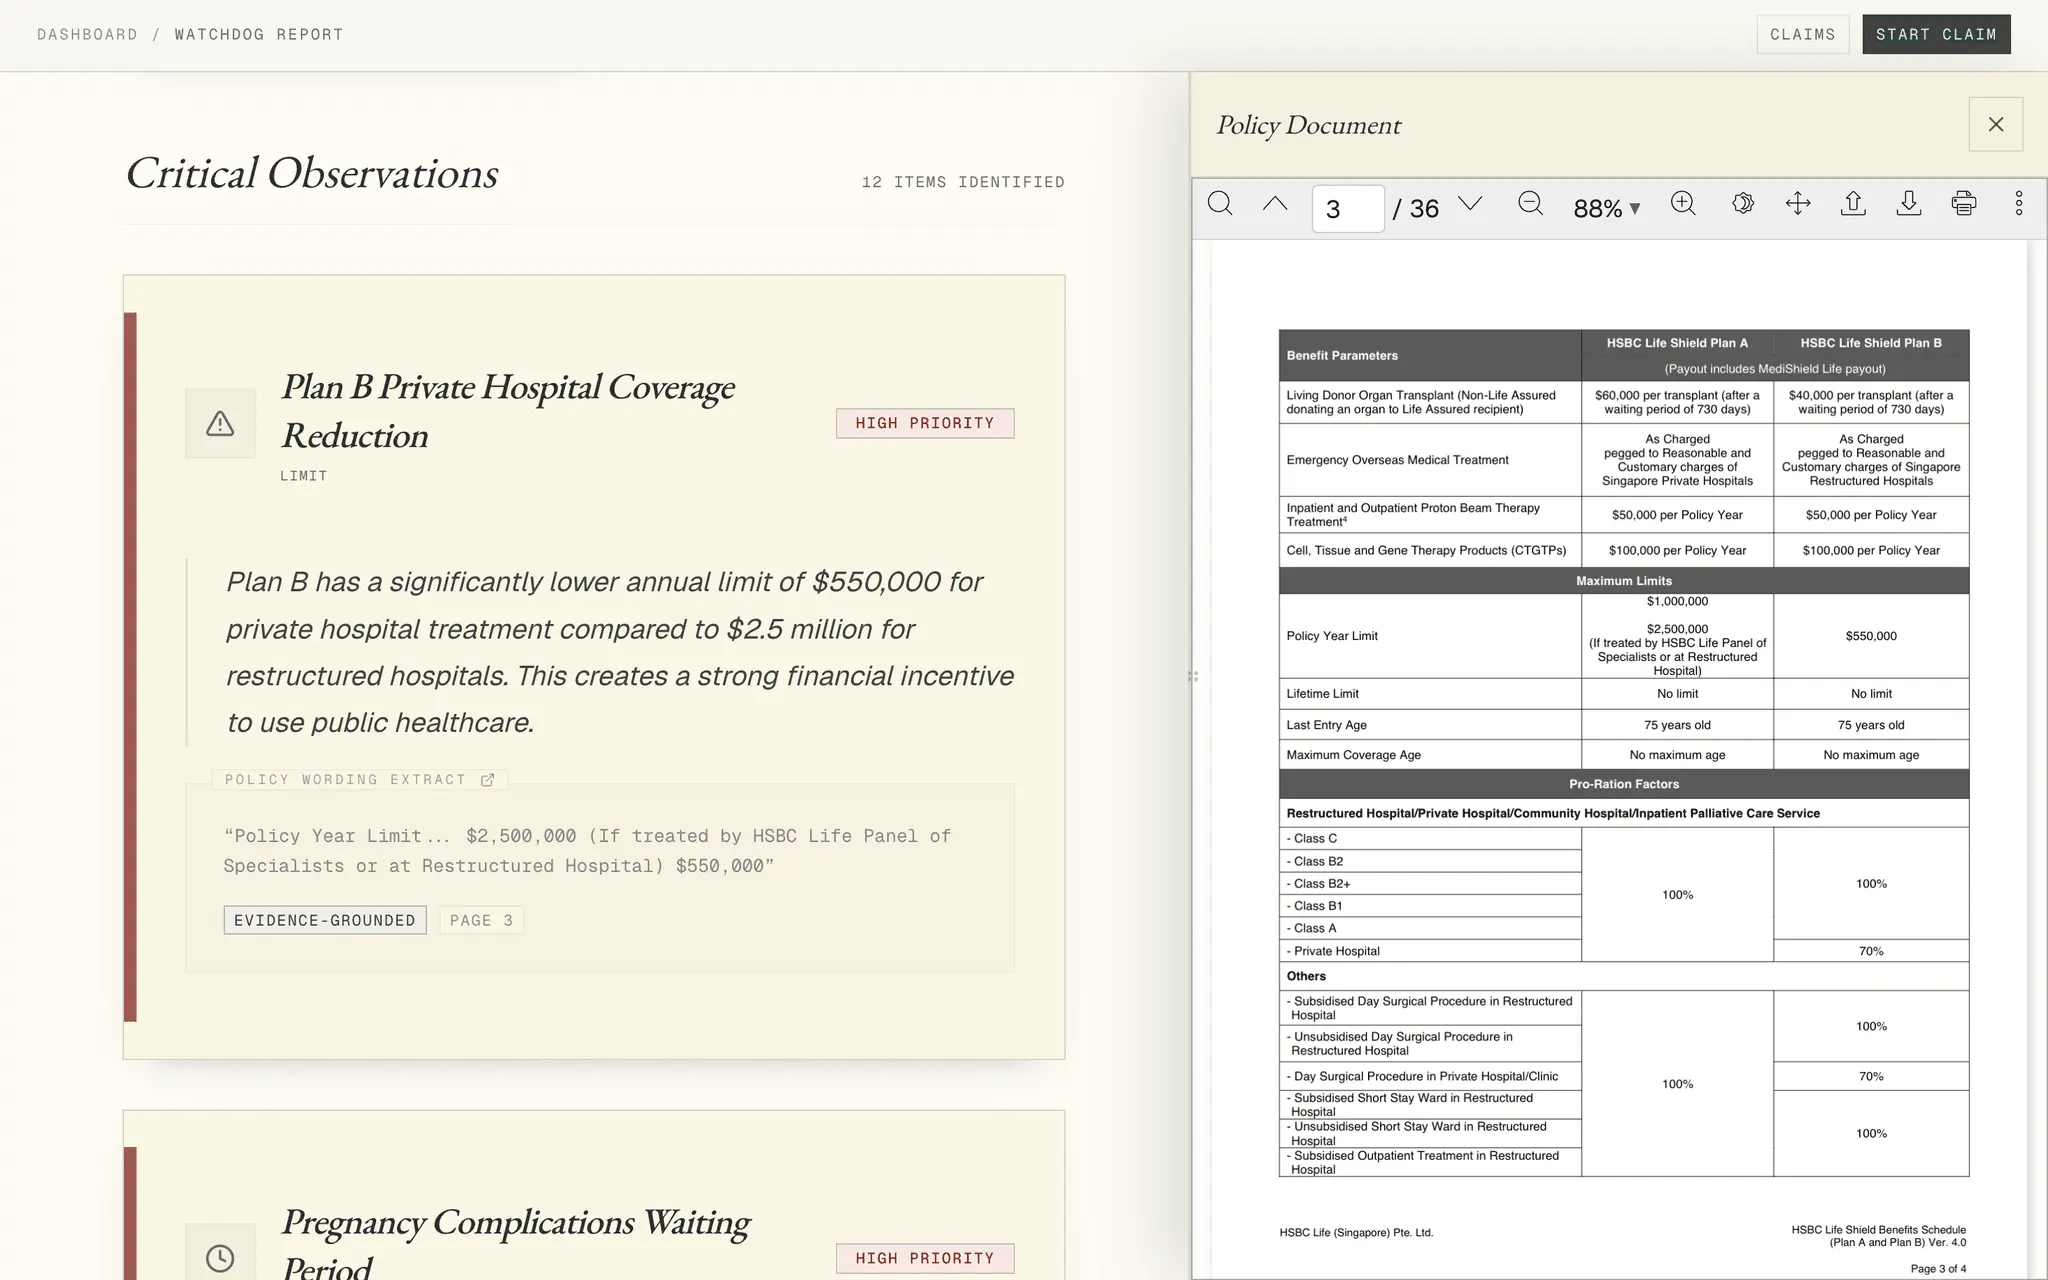Screen dimensions: 2048x1280
Task: Click 'HSBC Life Shield Plan B' column header
Action: coord(1871,343)
